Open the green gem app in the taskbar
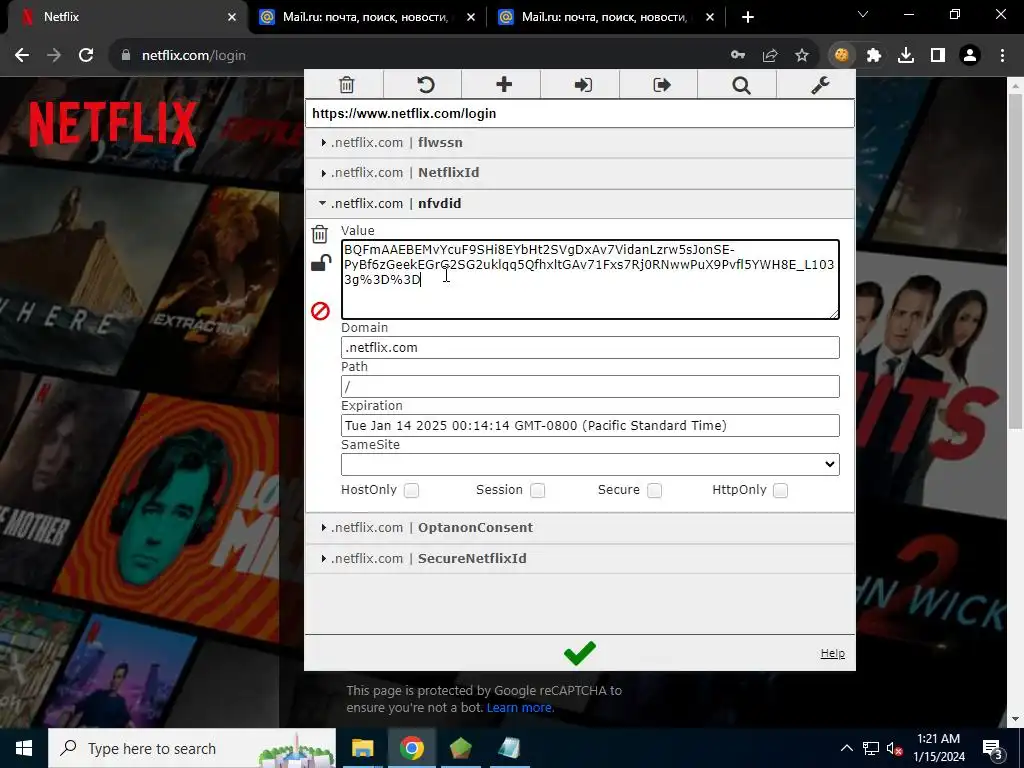Screen dimensions: 1024x768 click(x=460, y=748)
